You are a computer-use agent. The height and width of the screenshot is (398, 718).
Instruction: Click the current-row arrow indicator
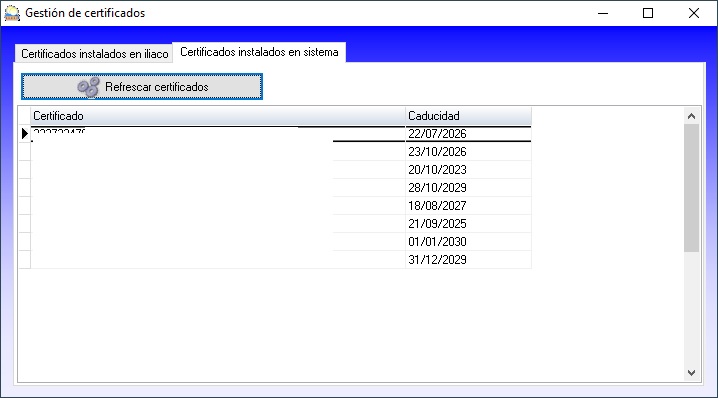tap(25, 134)
